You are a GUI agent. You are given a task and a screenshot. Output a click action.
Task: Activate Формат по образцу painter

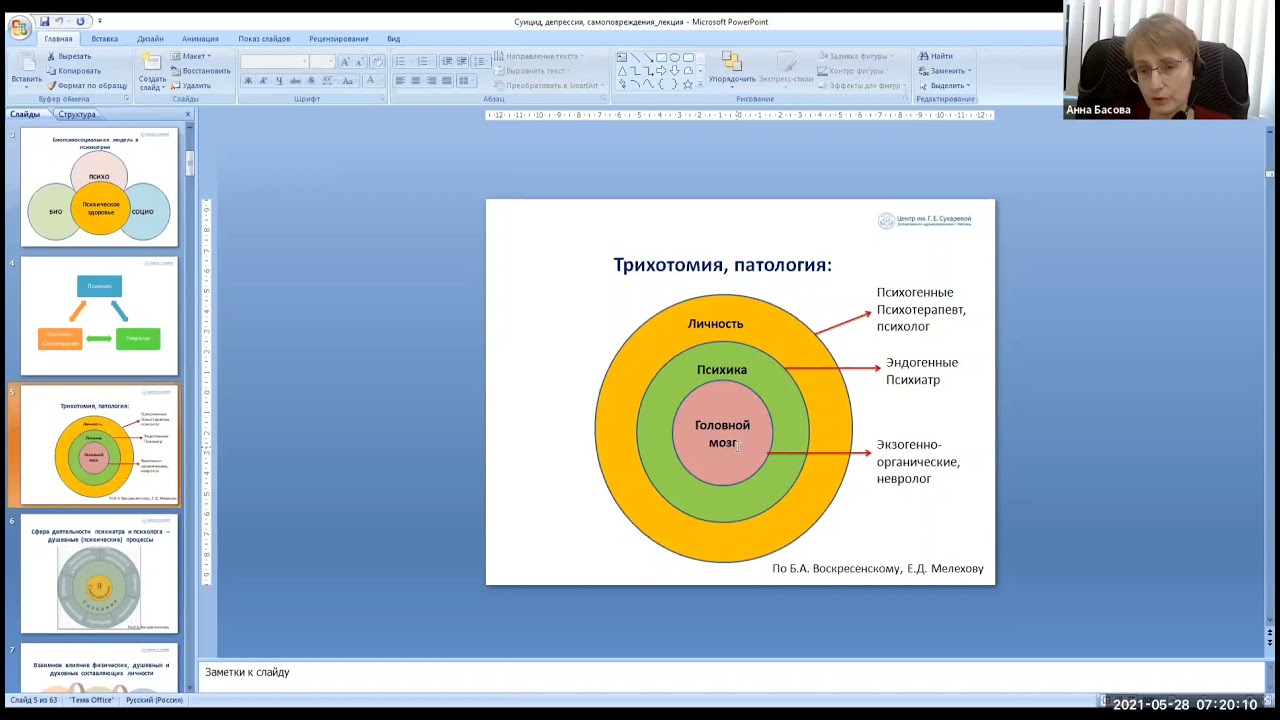(87, 85)
